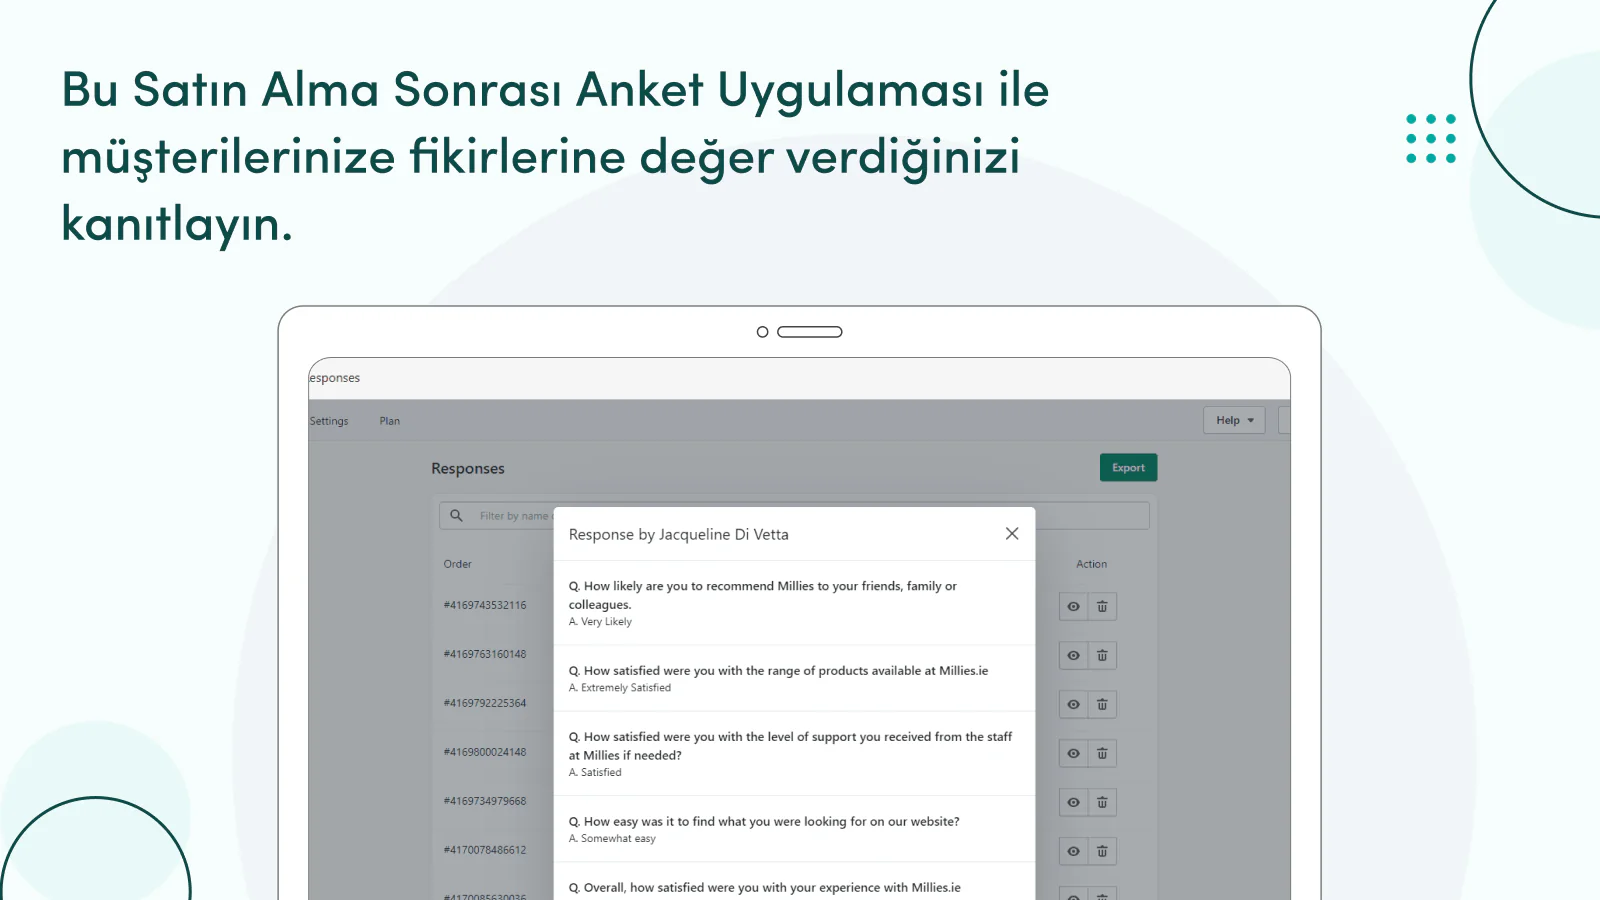The width and height of the screenshot is (1600, 900).
Task: View response for order #4169743532116
Action: [x=1073, y=606]
